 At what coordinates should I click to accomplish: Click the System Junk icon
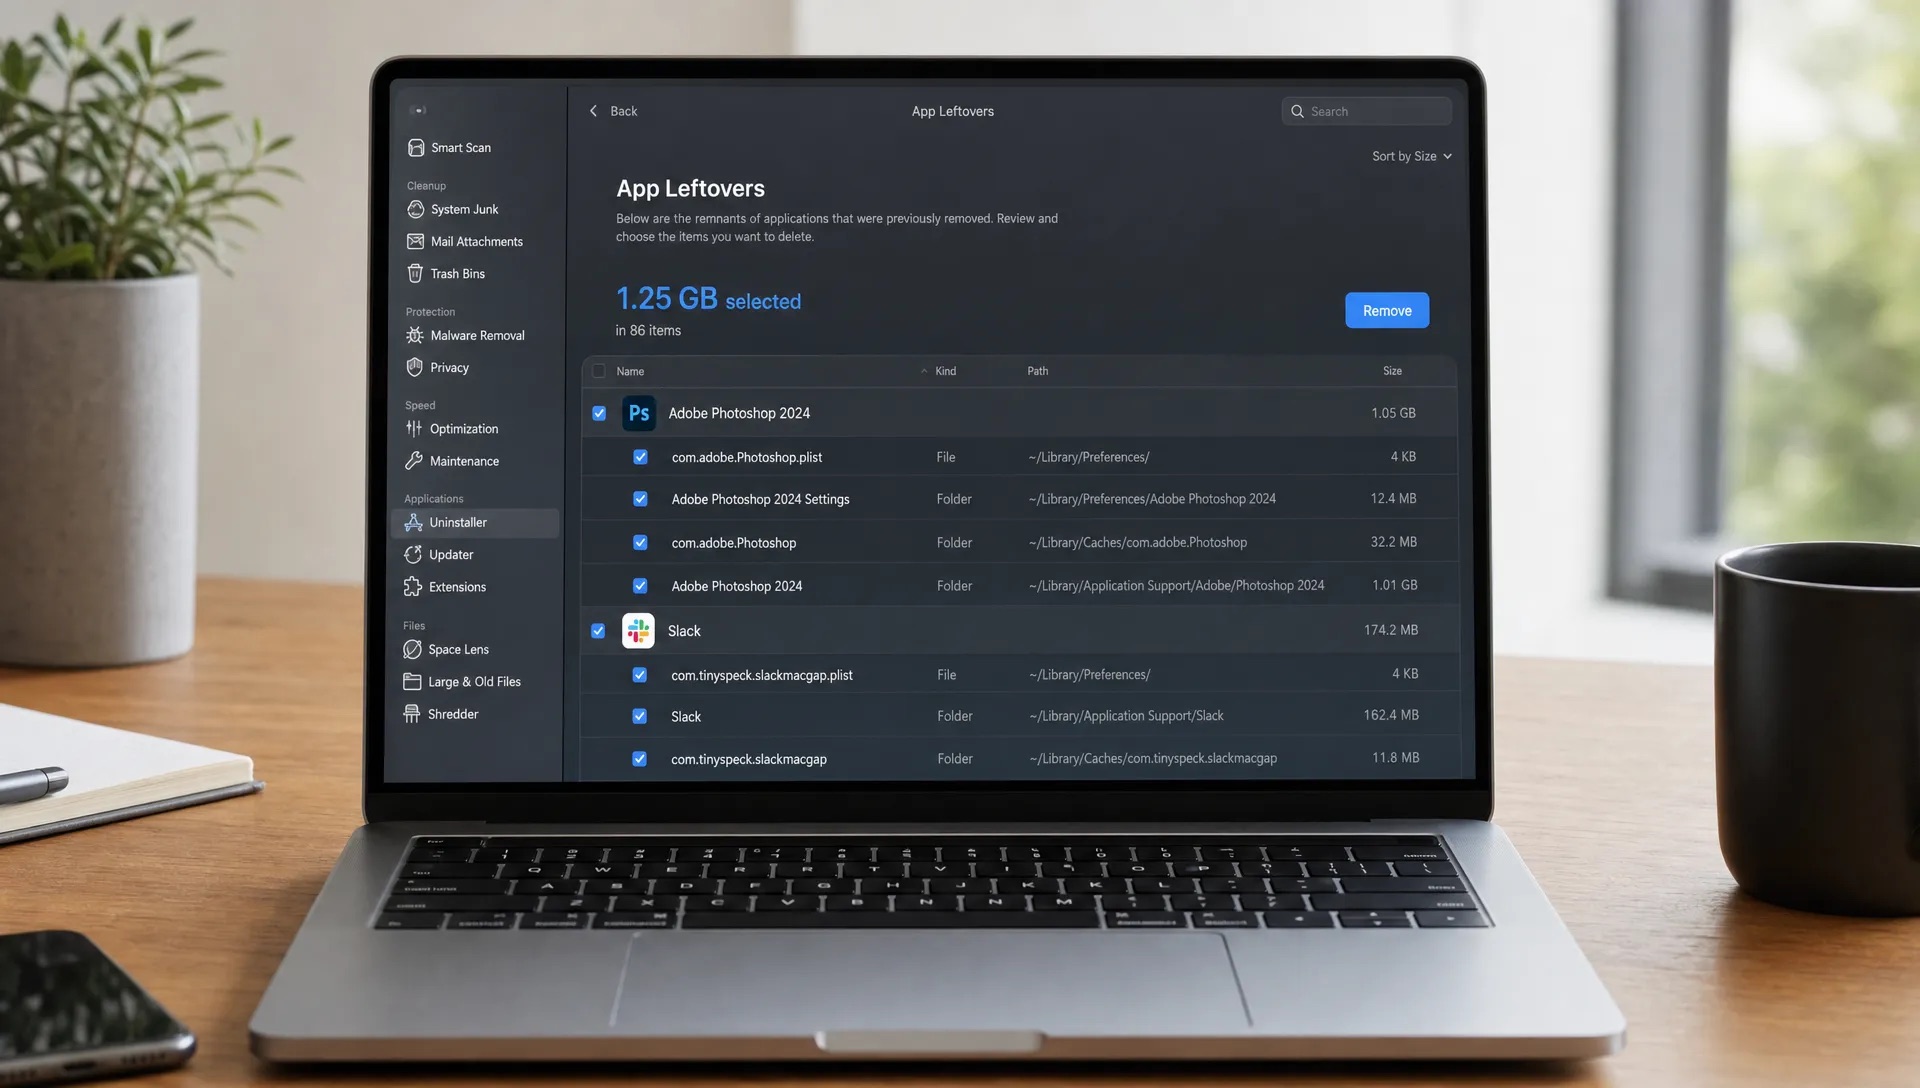click(x=416, y=209)
